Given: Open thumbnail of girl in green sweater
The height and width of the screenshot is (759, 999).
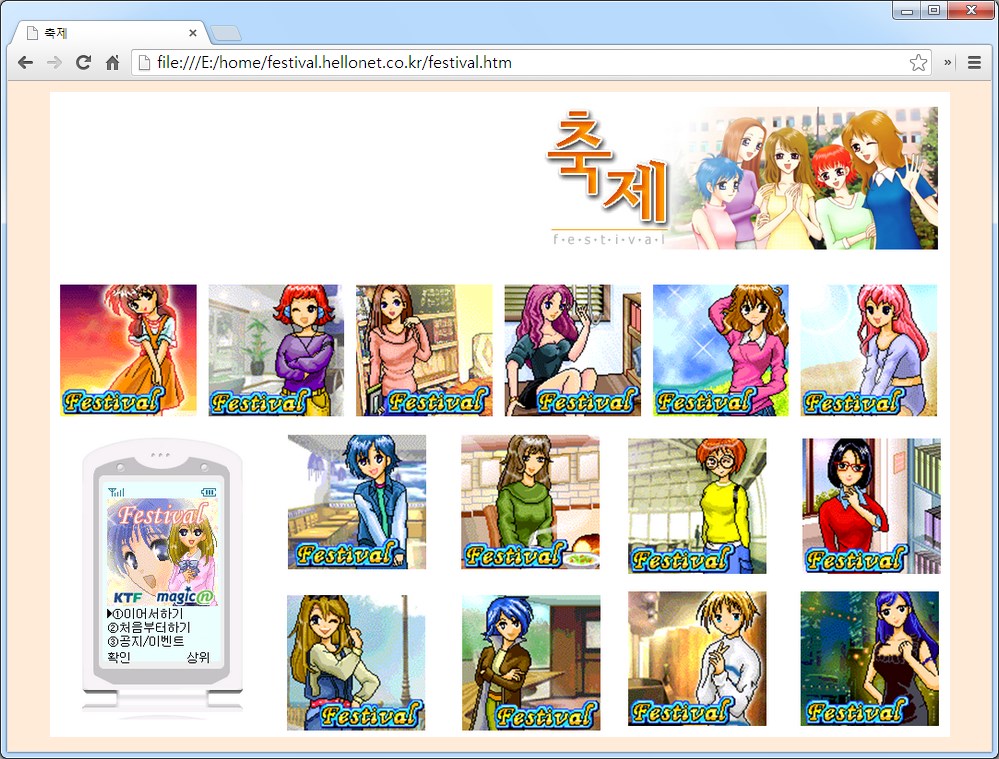Looking at the screenshot, I should click(x=530, y=501).
